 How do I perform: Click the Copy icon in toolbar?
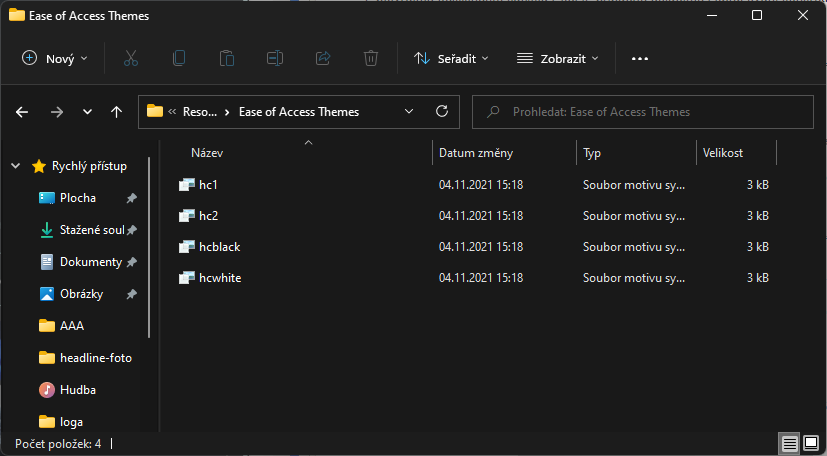(x=179, y=58)
